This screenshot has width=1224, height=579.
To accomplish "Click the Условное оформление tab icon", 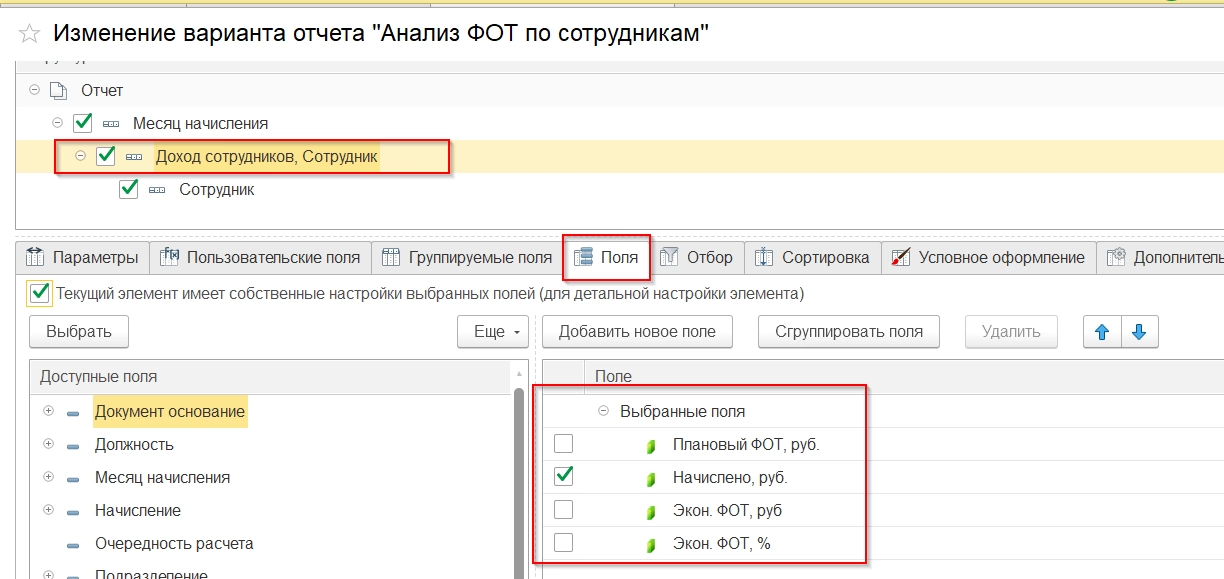I will (900, 257).
